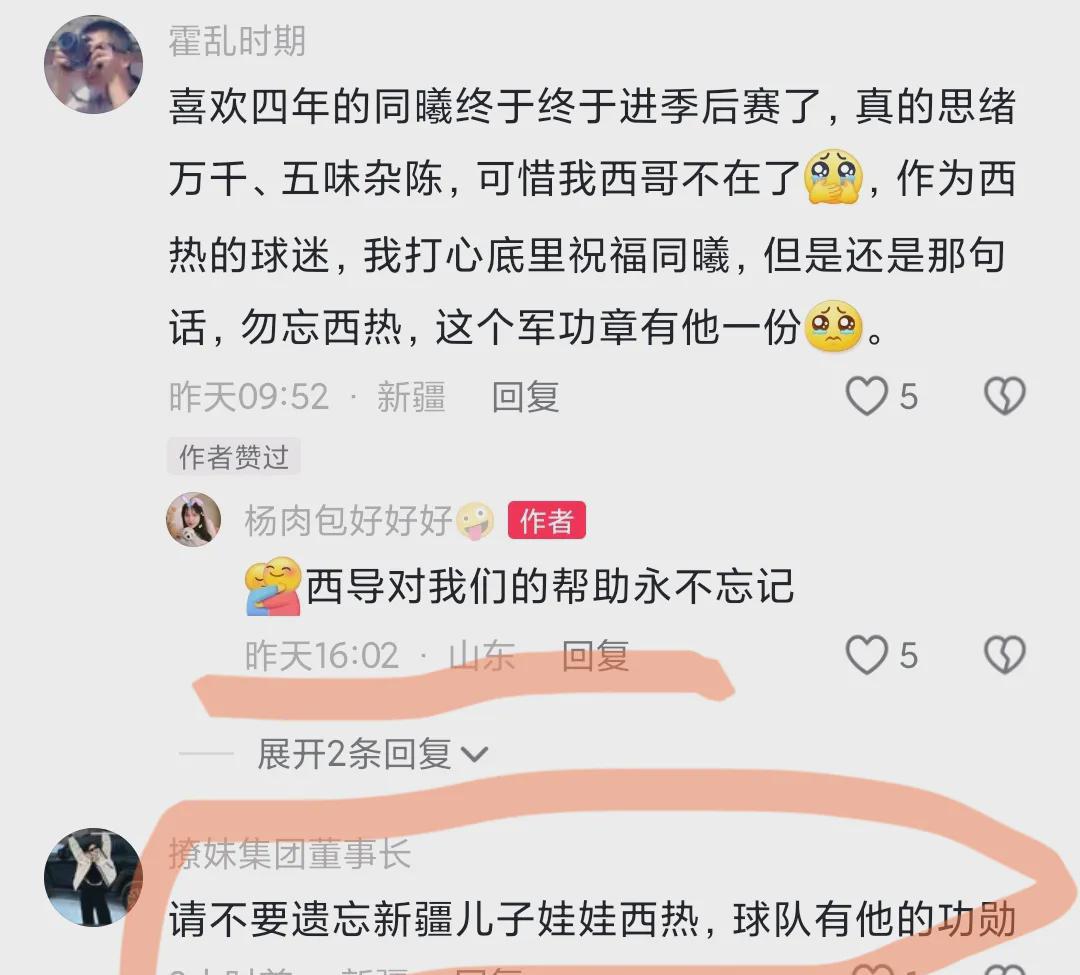
Task: Open username 霍乱时期 profile
Action: (x=237, y=41)
